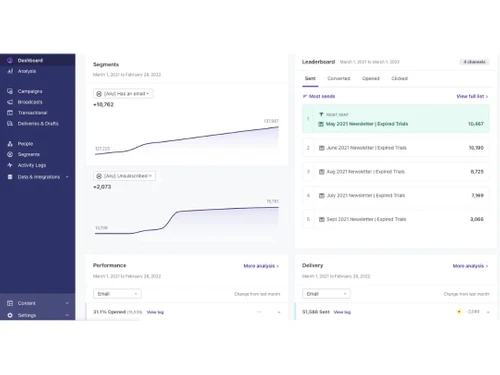The image size is (500, 375).
Task: Click View full list link
Action: [472, 96]
